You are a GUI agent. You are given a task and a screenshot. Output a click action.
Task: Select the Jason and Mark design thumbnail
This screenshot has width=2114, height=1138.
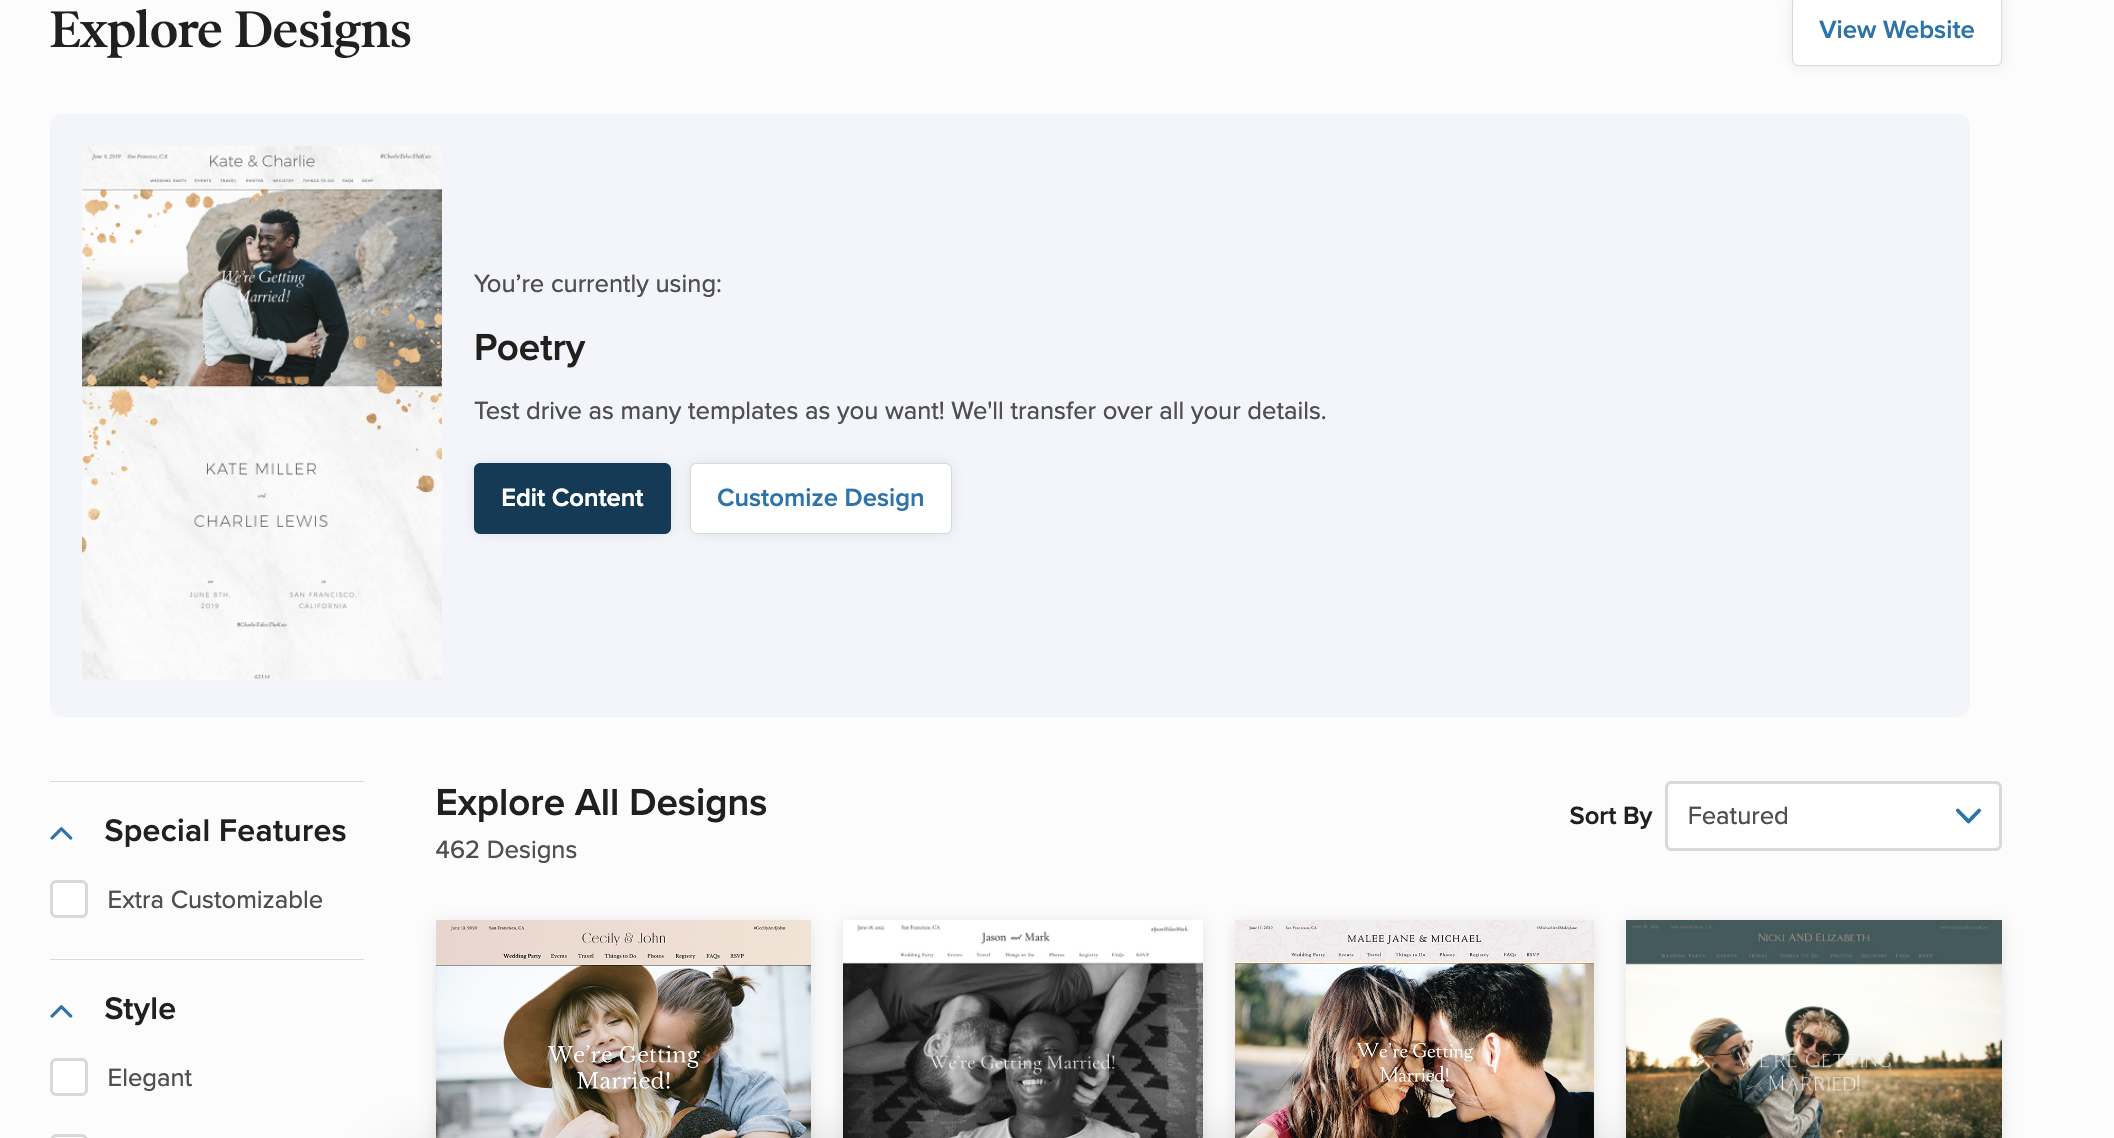coord(1022,1028)
